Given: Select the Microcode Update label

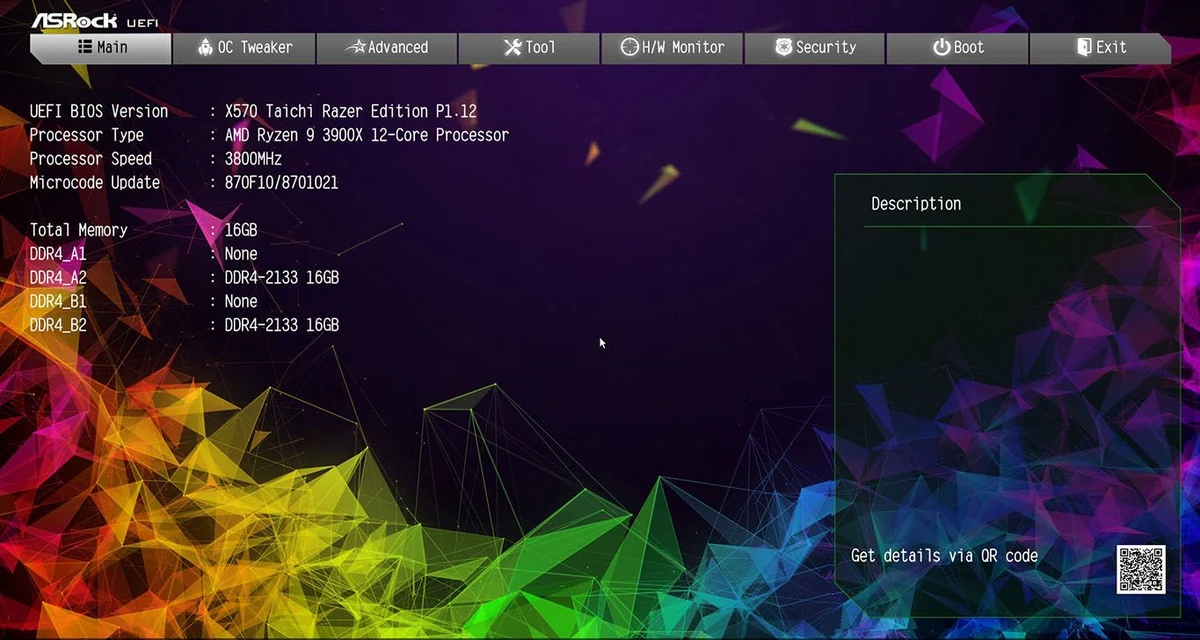Looking at the screenshot, I should point(95,183).
